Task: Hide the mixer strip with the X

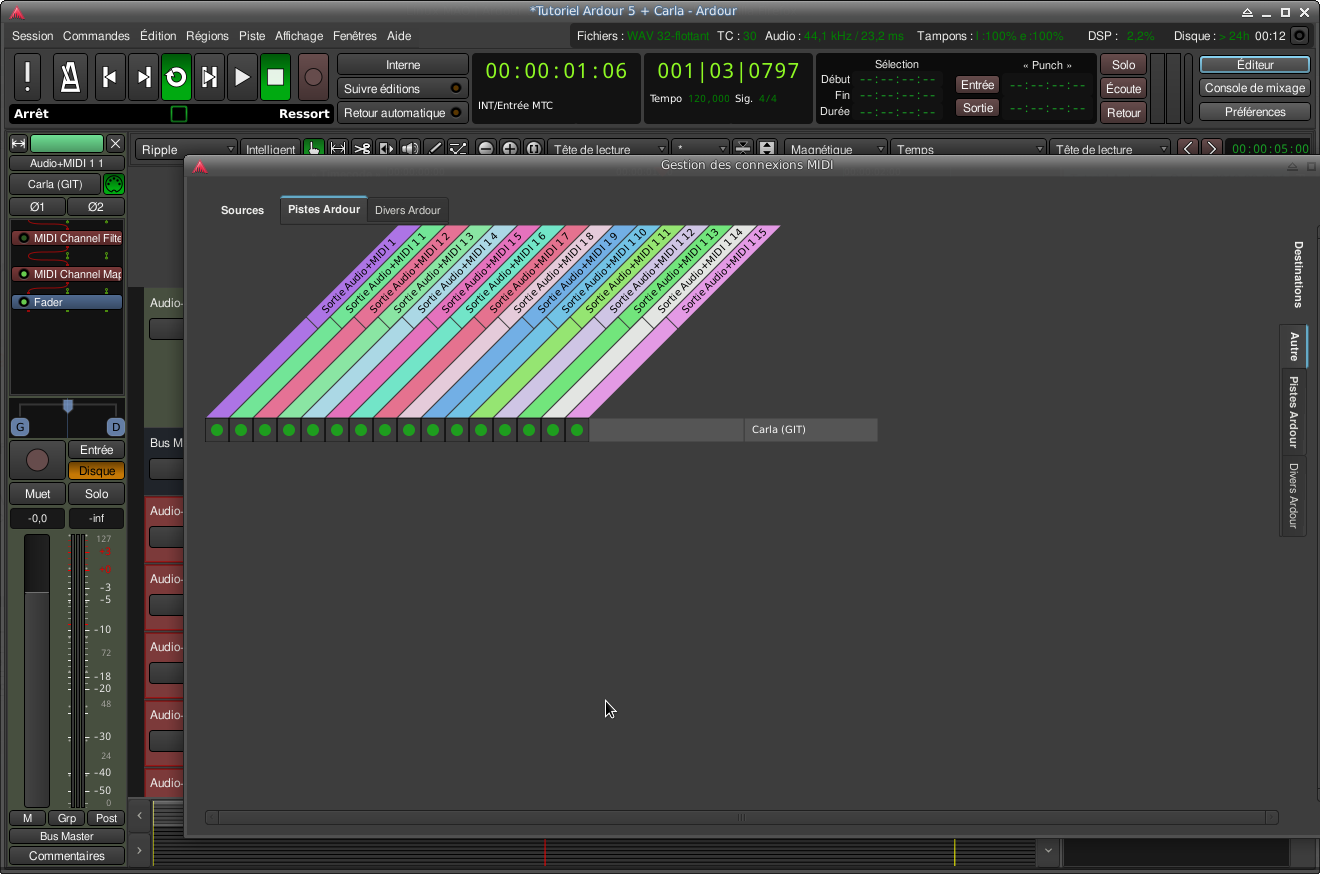Action: [115, 144]
